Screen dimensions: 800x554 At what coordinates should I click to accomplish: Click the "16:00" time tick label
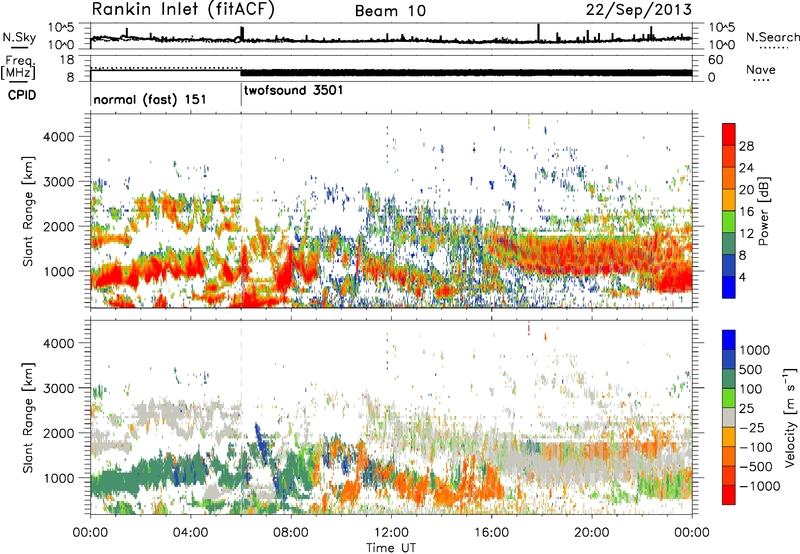coord(492,533)
